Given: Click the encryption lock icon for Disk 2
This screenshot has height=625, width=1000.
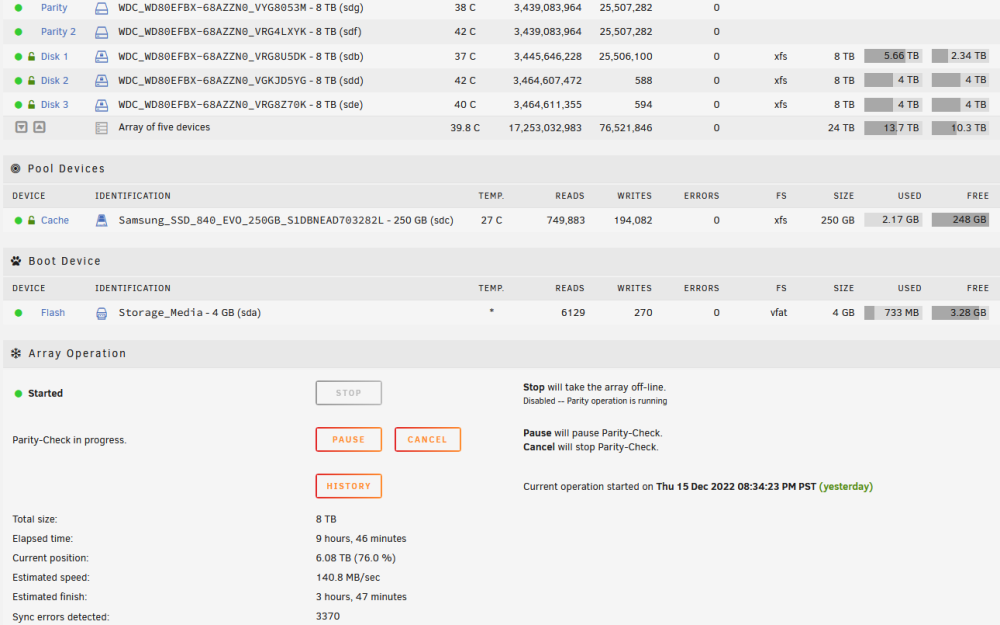Looking at the screenshot, I should coord(31,81).
